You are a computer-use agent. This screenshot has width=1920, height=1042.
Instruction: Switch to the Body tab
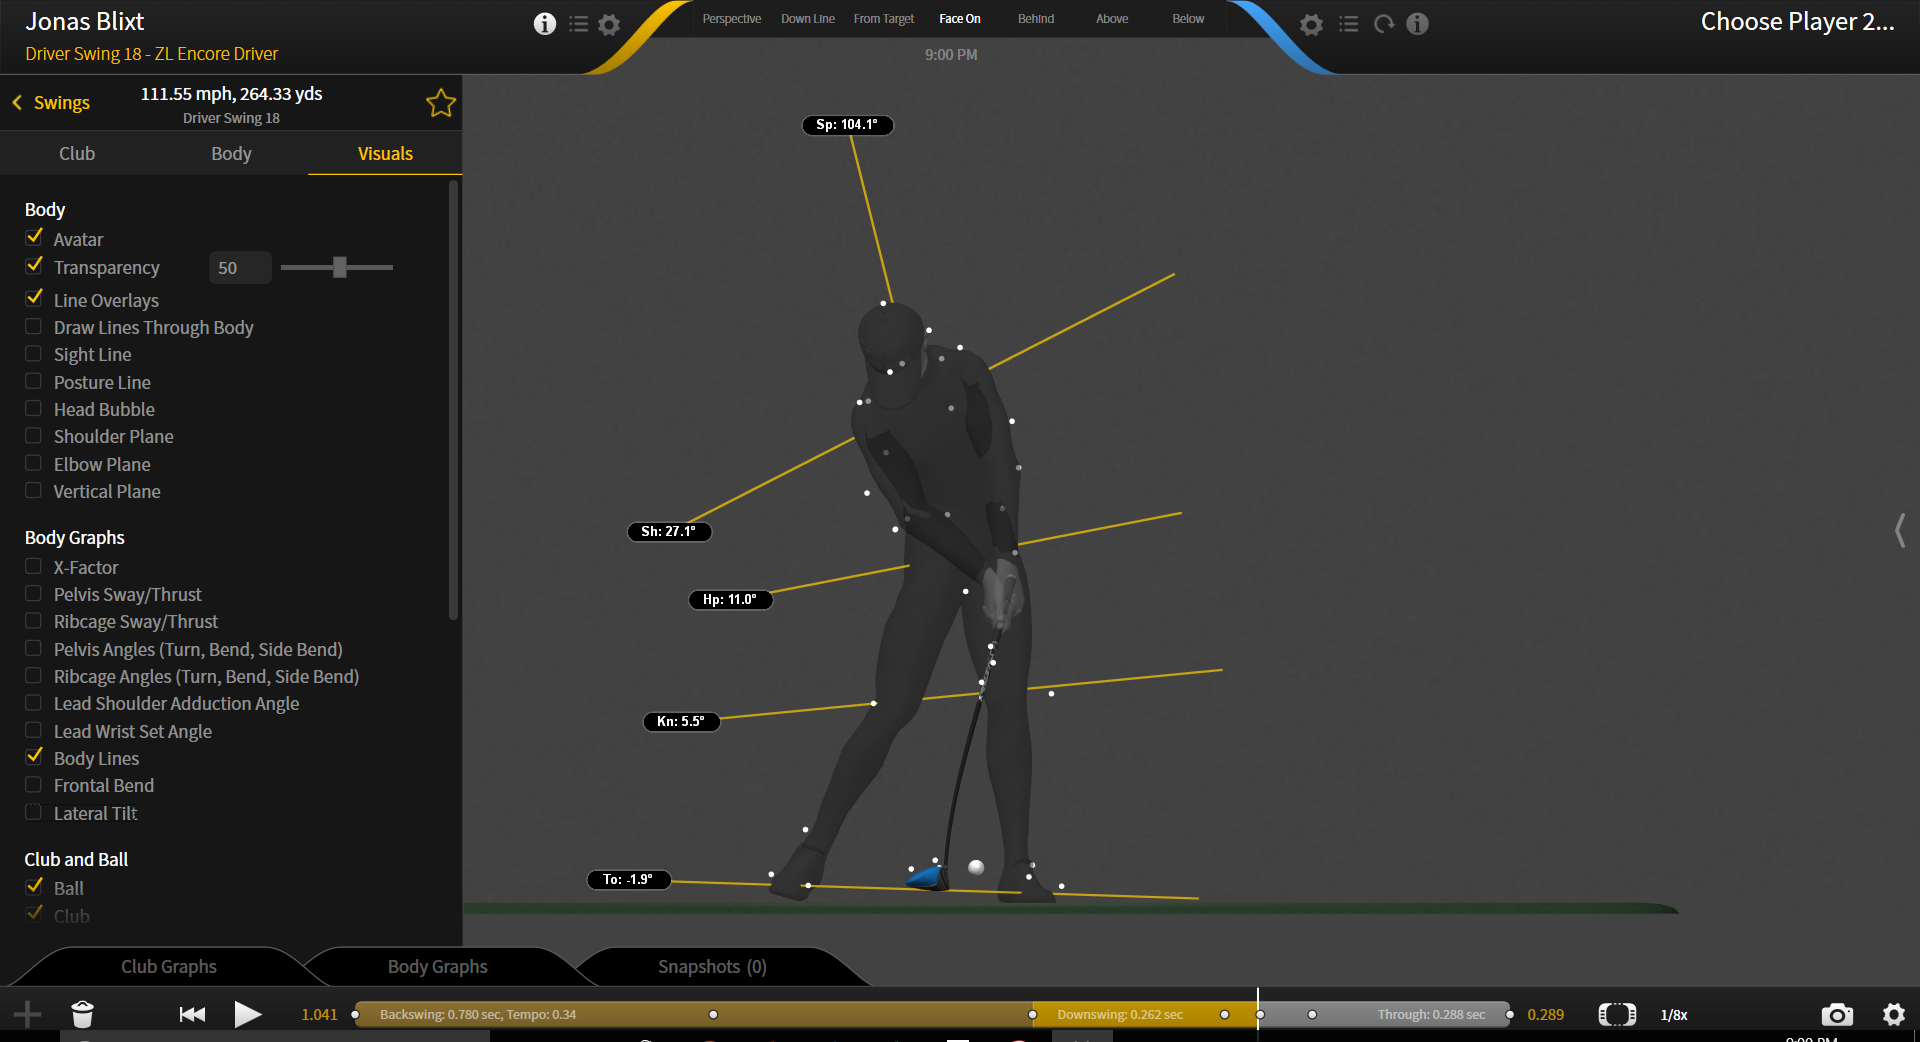tap(231, 153)
